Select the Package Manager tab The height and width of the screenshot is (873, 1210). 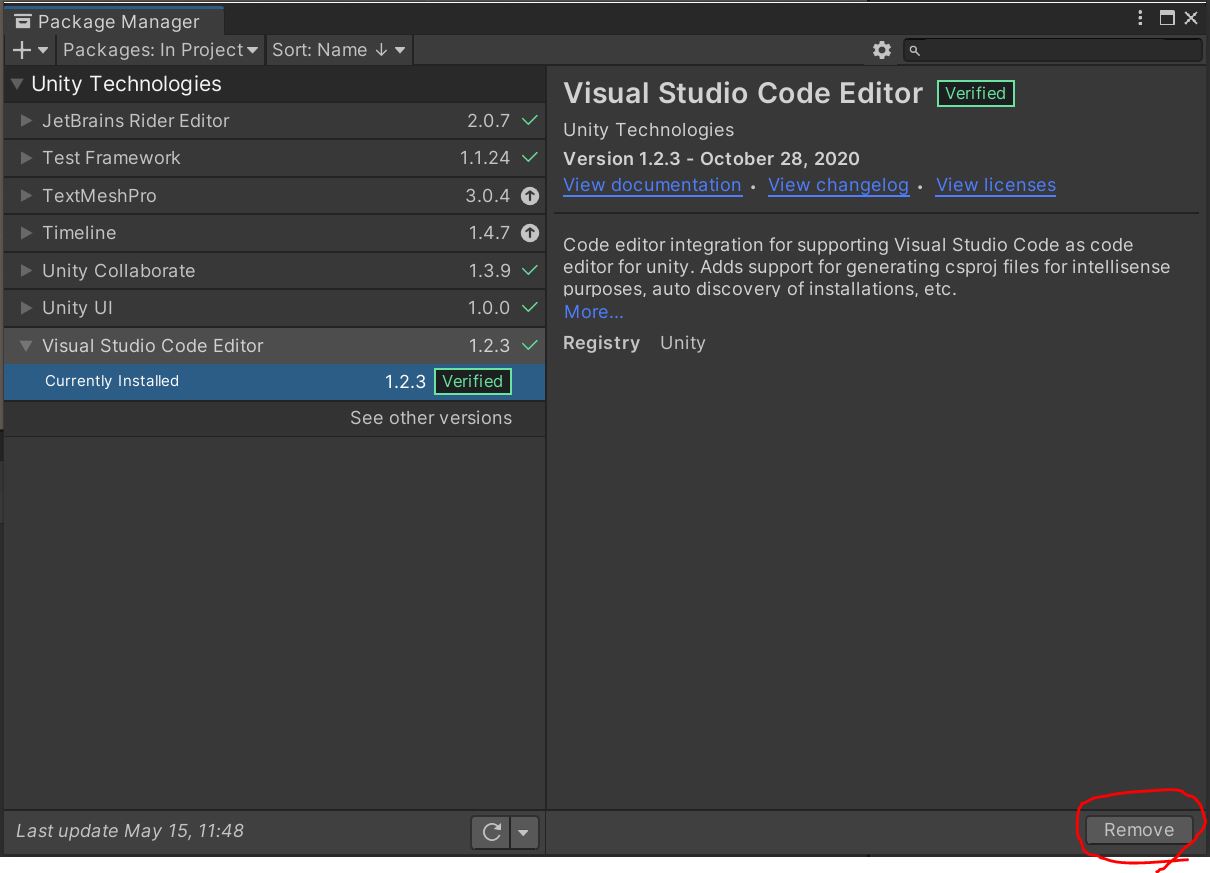(x=113, y=21)
